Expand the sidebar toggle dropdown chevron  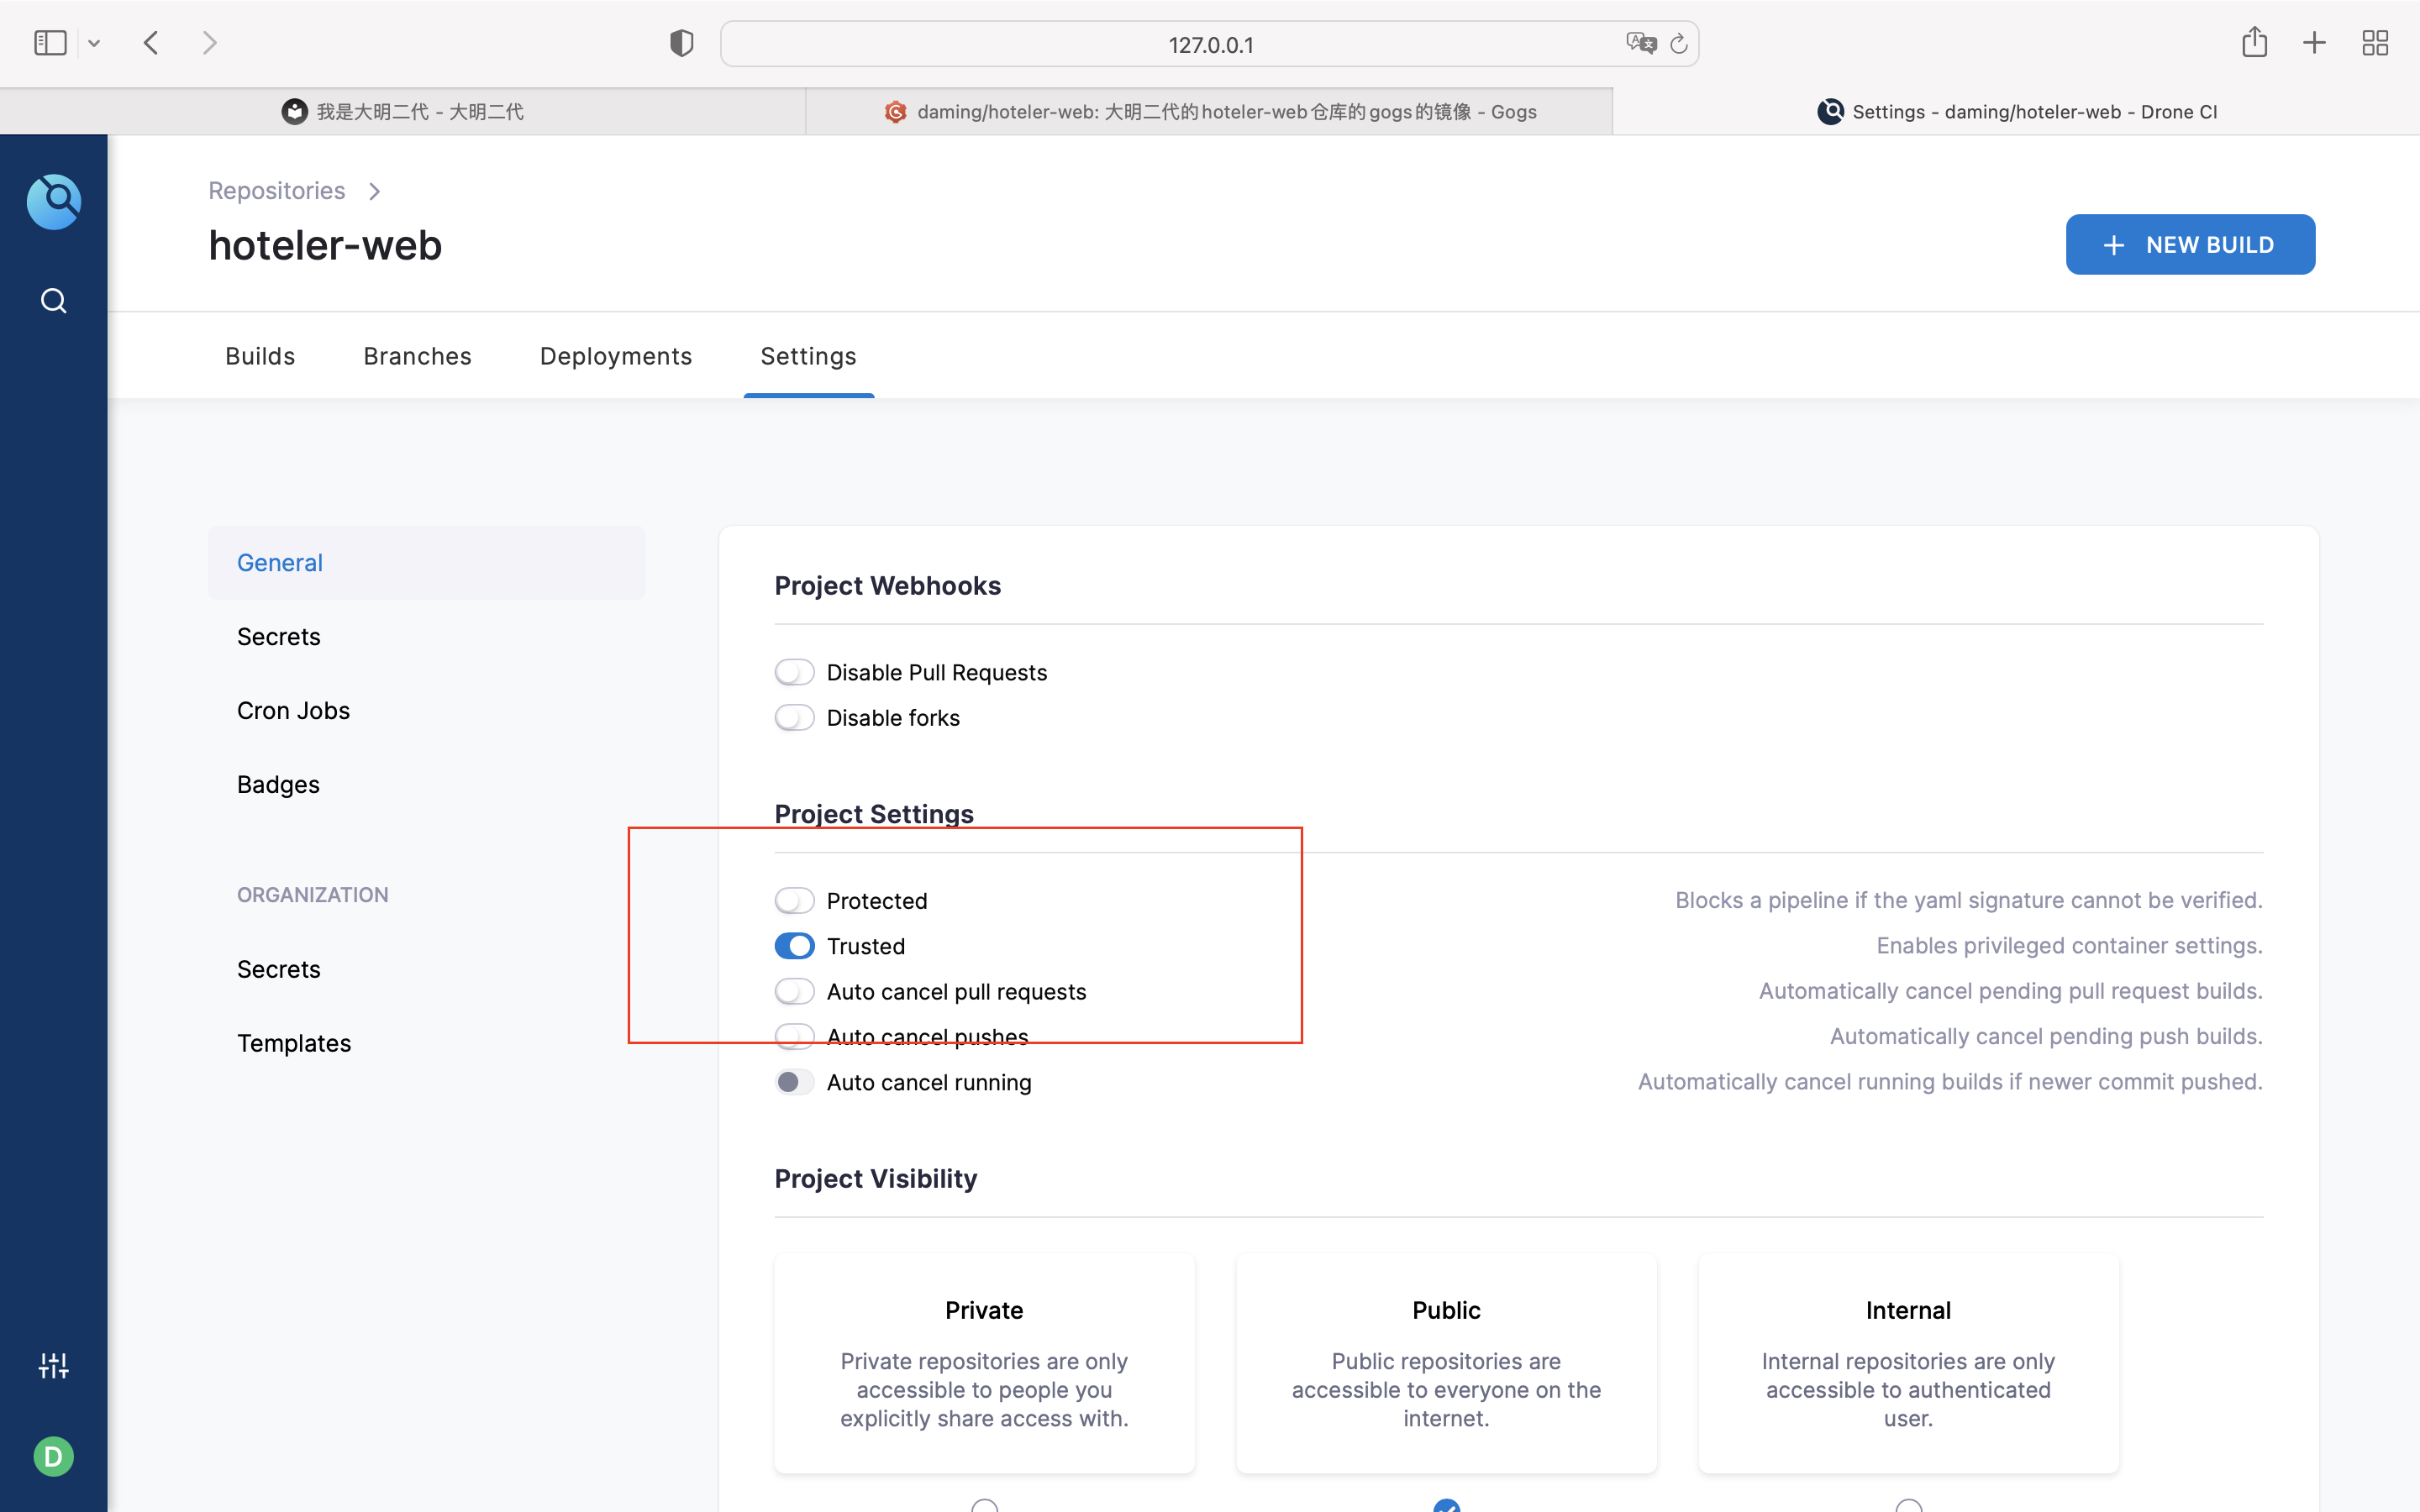pyautogui.click(x=94, y=43)
